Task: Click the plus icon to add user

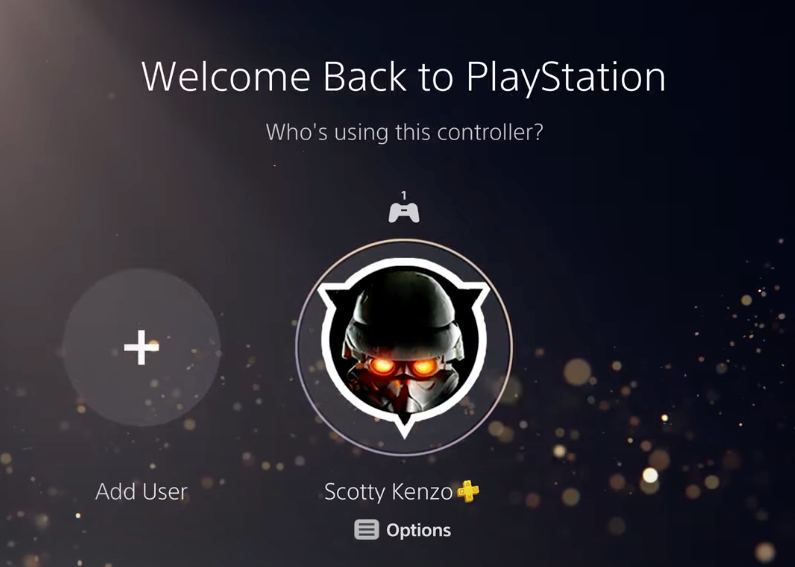Action: point(141,347)
